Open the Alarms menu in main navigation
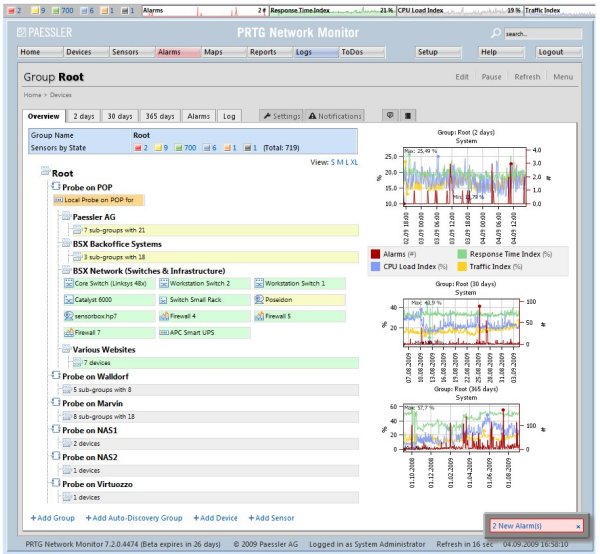This screenshot has width=600, height=554. tap(178, 52)
